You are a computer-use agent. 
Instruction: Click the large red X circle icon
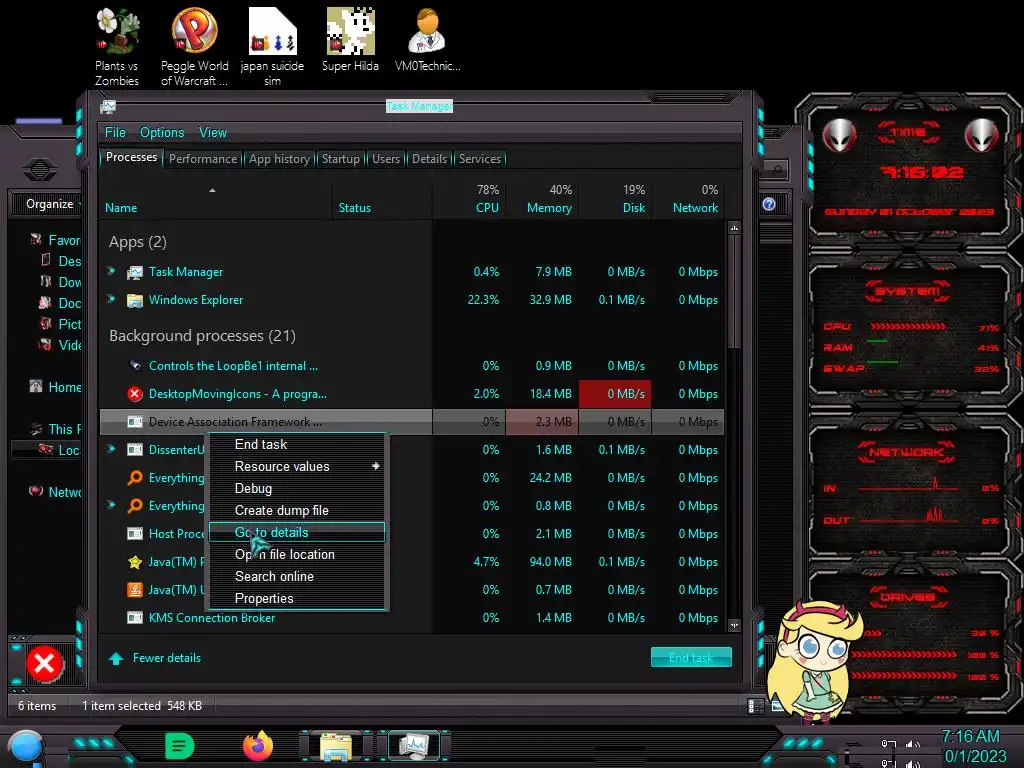click(44, 664)
